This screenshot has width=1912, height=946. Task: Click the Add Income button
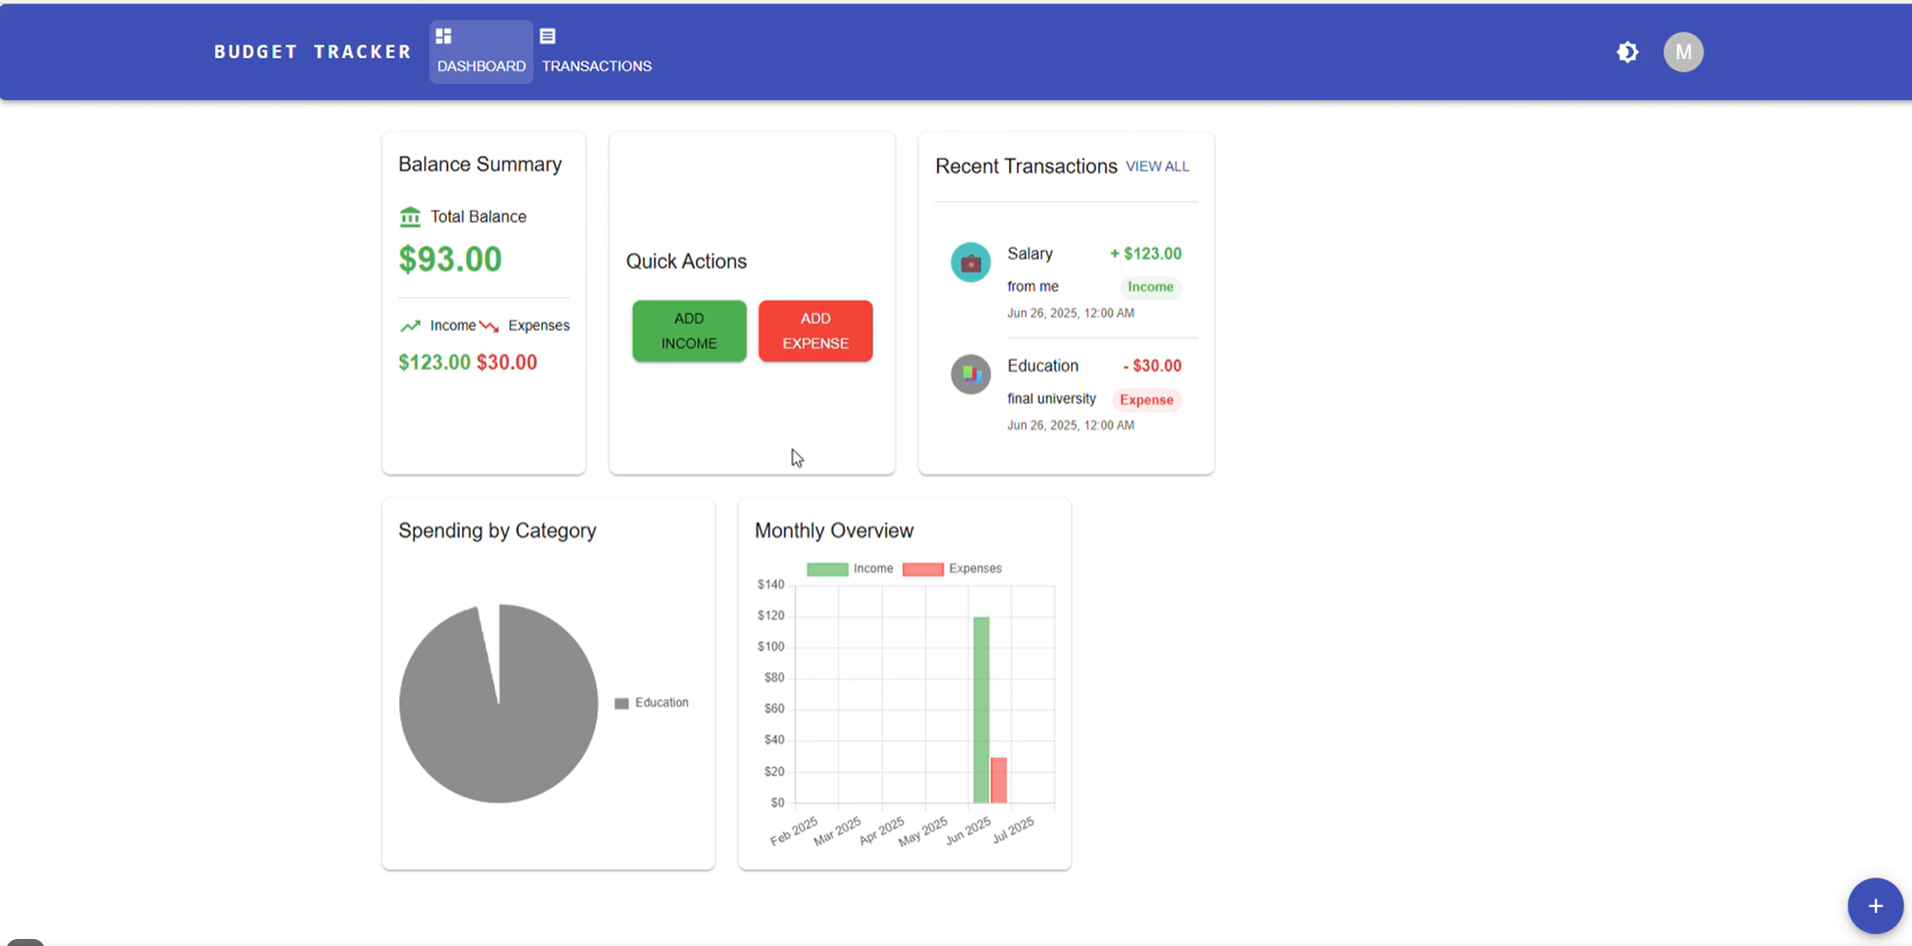tap(689, 331)
